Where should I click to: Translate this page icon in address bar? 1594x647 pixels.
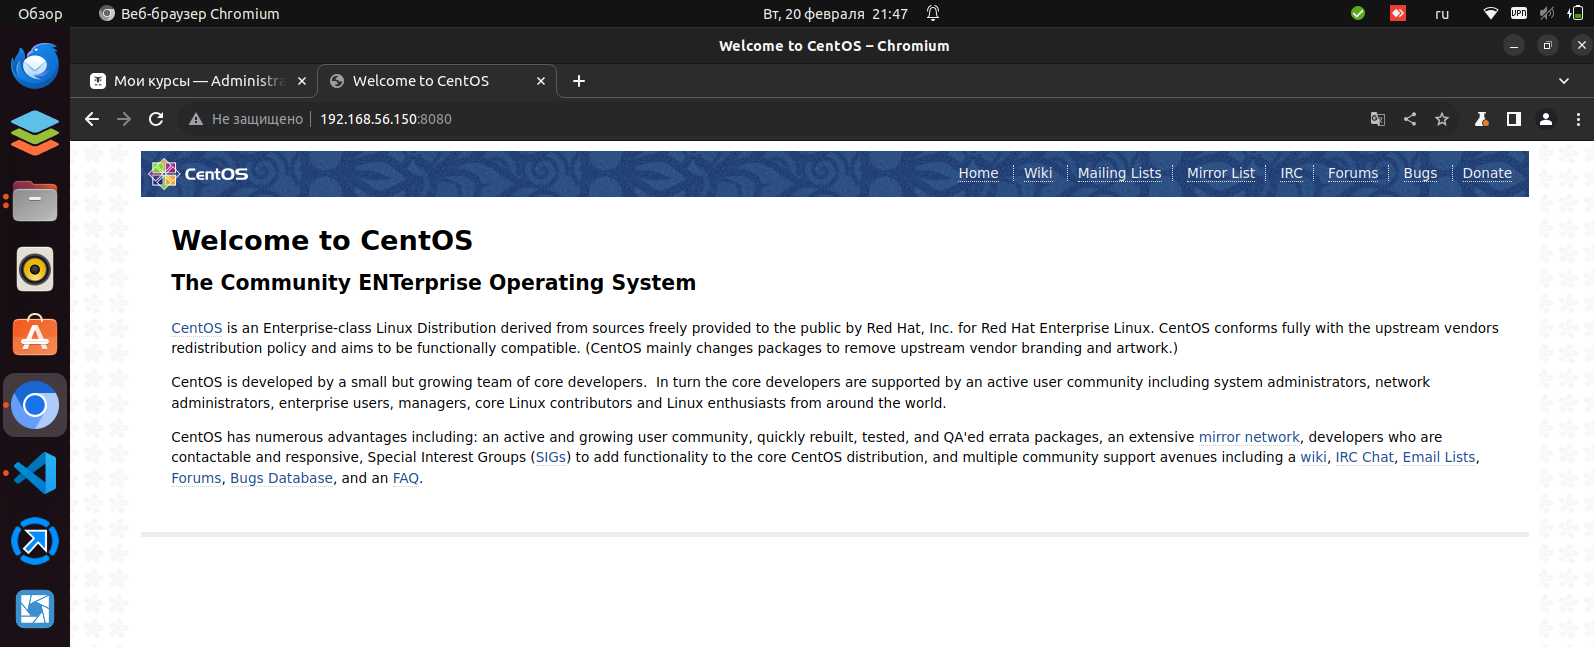pos(1378,119)
